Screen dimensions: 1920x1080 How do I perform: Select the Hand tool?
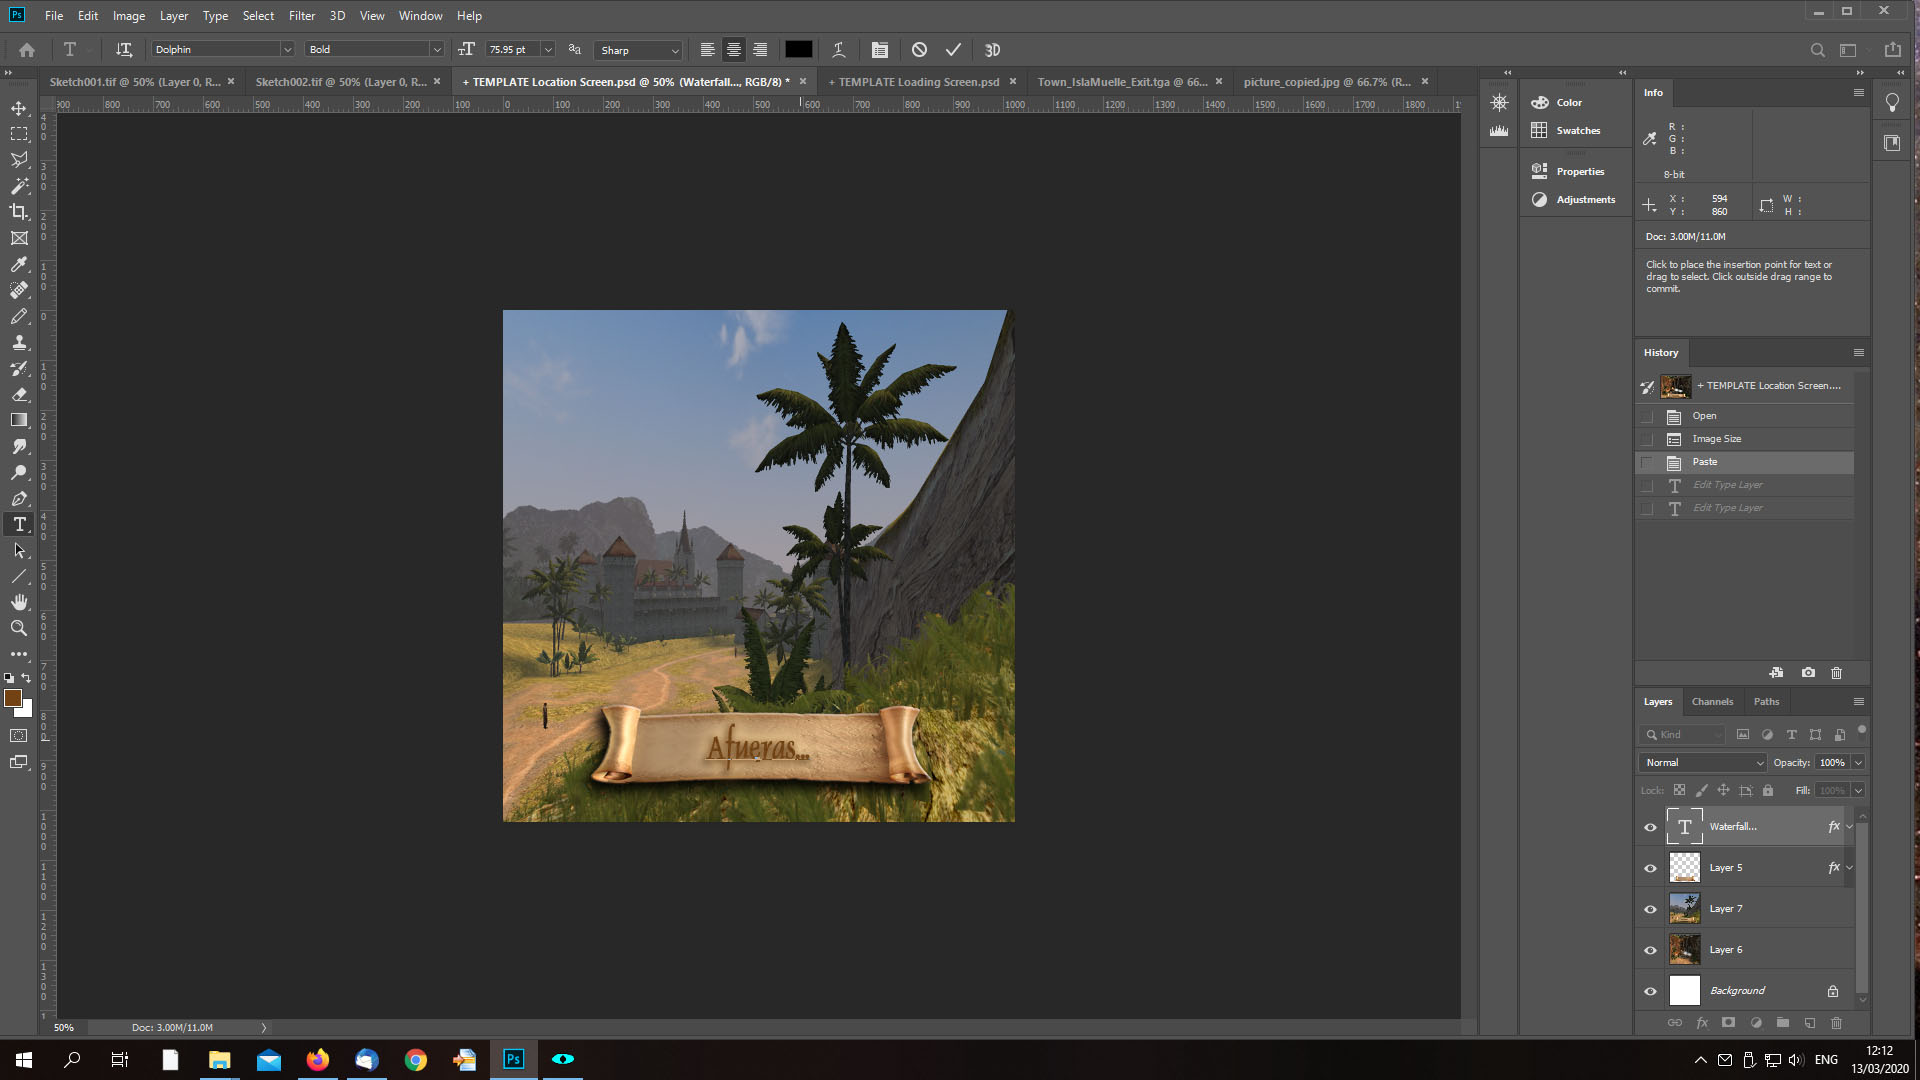tap(19, 602)
